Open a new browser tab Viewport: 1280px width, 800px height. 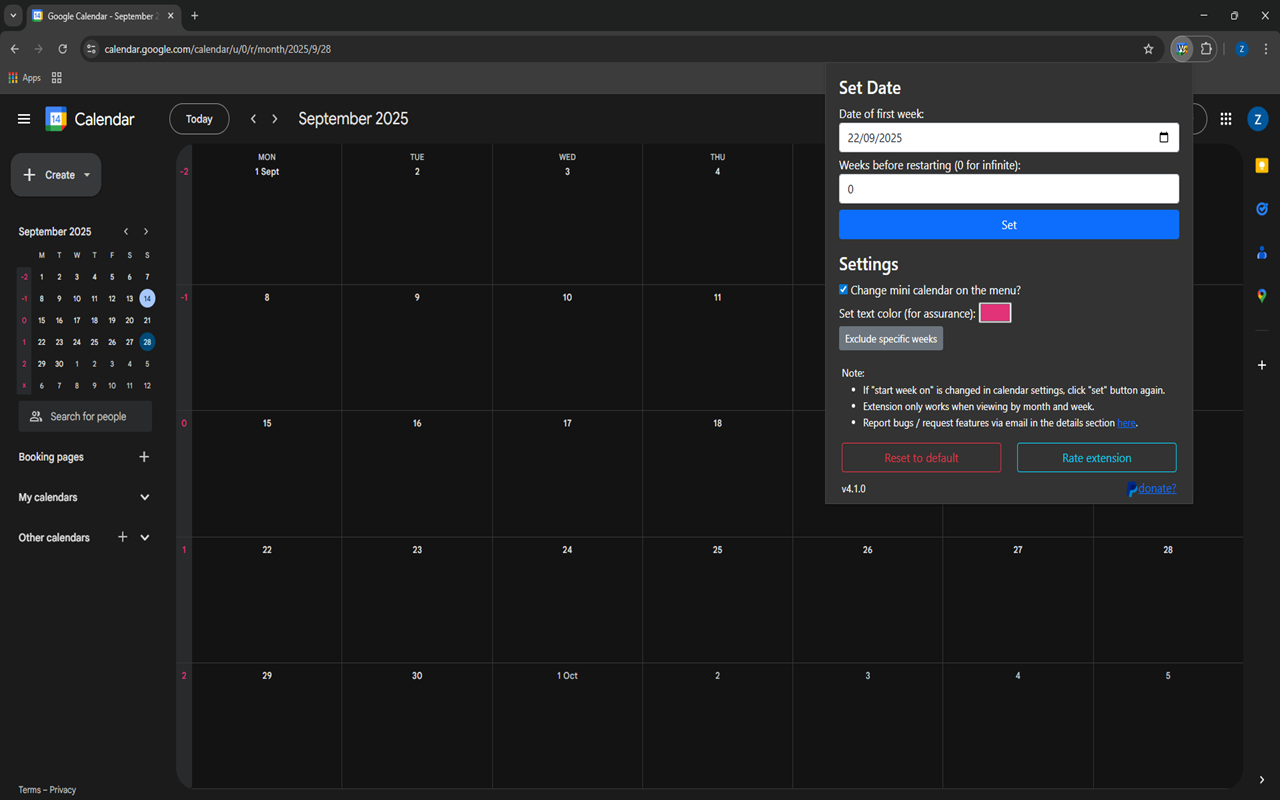(x=195, y=16)
